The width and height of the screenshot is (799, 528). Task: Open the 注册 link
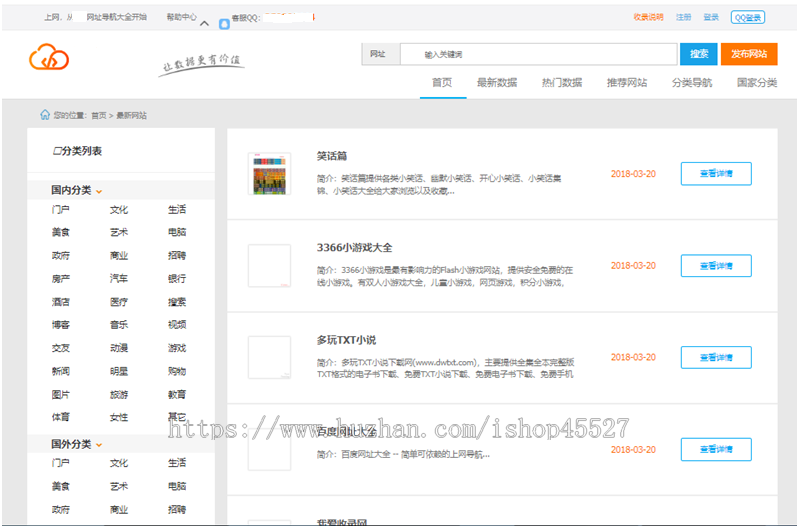pos(683,17)
